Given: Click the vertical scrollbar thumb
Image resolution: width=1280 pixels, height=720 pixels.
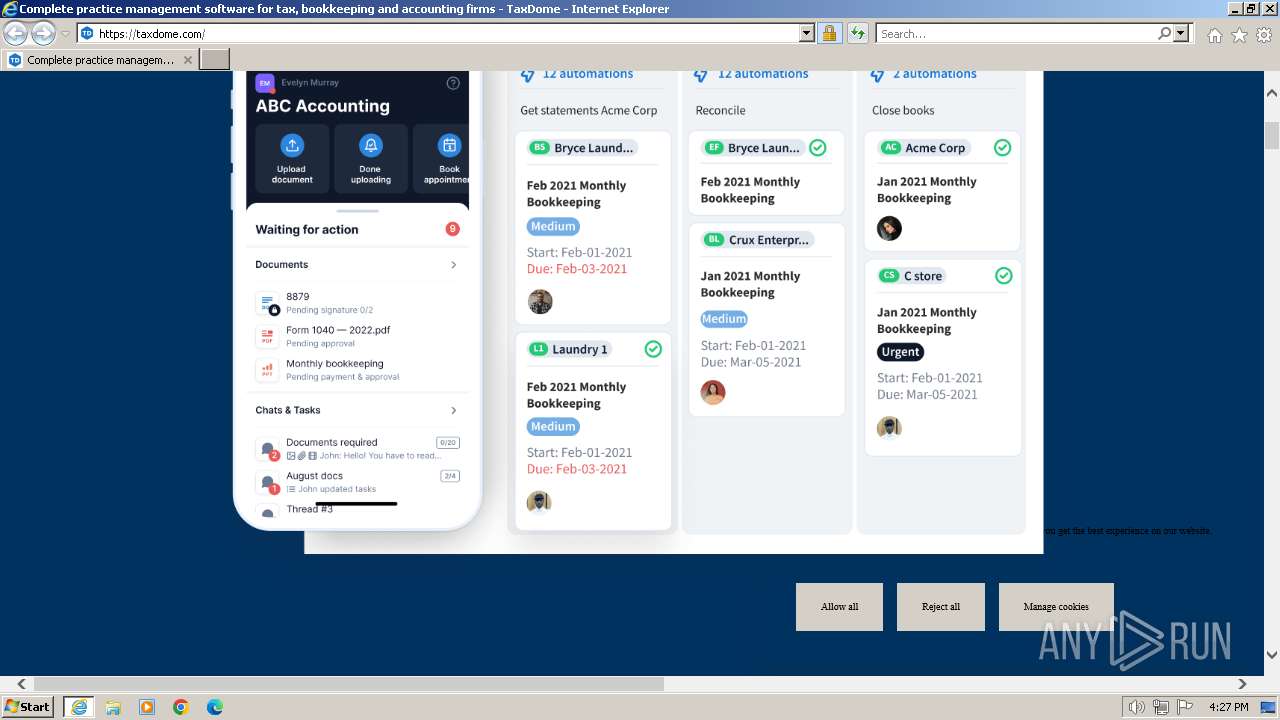Looking at the screenshot, I should pyautogui.click(x=1272, y=134).
